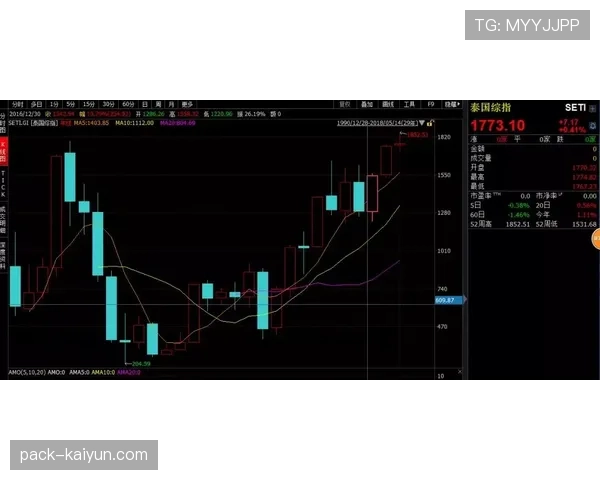Switch chart to 日 daily period

145,104
